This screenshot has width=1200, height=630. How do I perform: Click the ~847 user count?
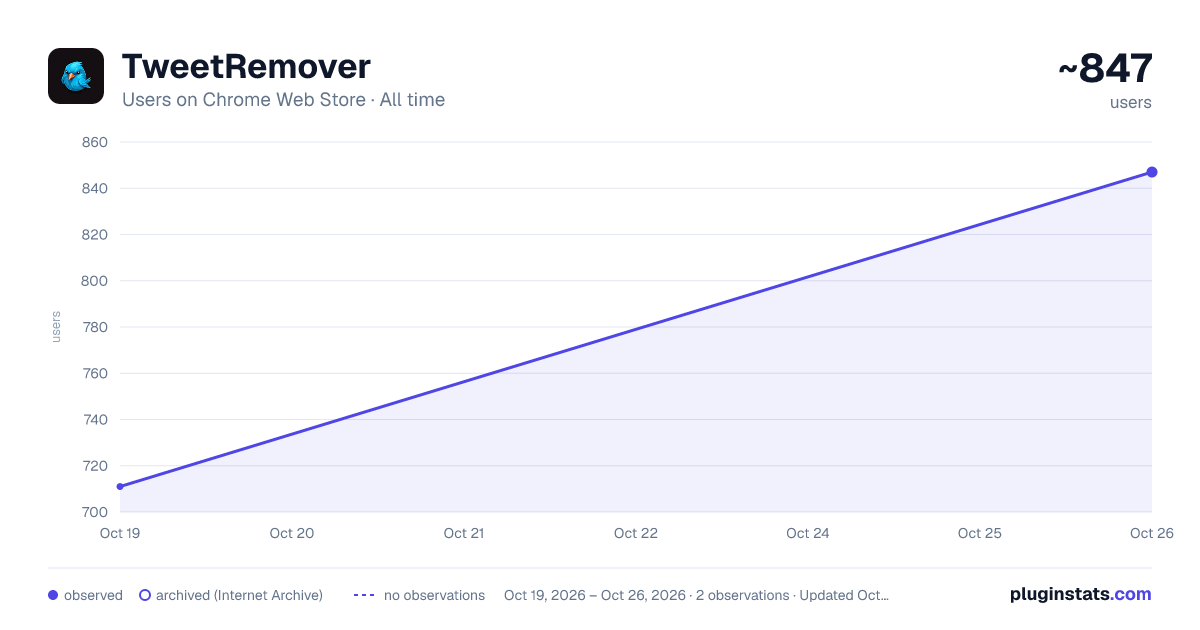tap(1105, 68)
